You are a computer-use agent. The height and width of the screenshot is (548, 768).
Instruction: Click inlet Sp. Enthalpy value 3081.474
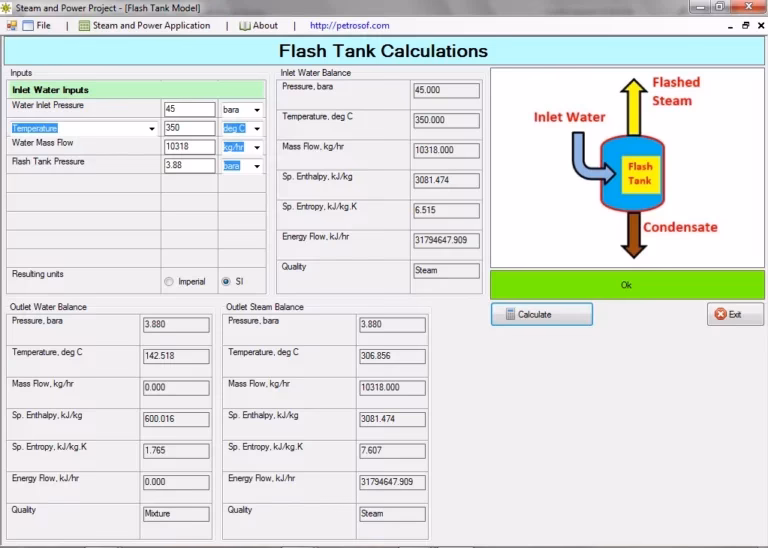446,180
